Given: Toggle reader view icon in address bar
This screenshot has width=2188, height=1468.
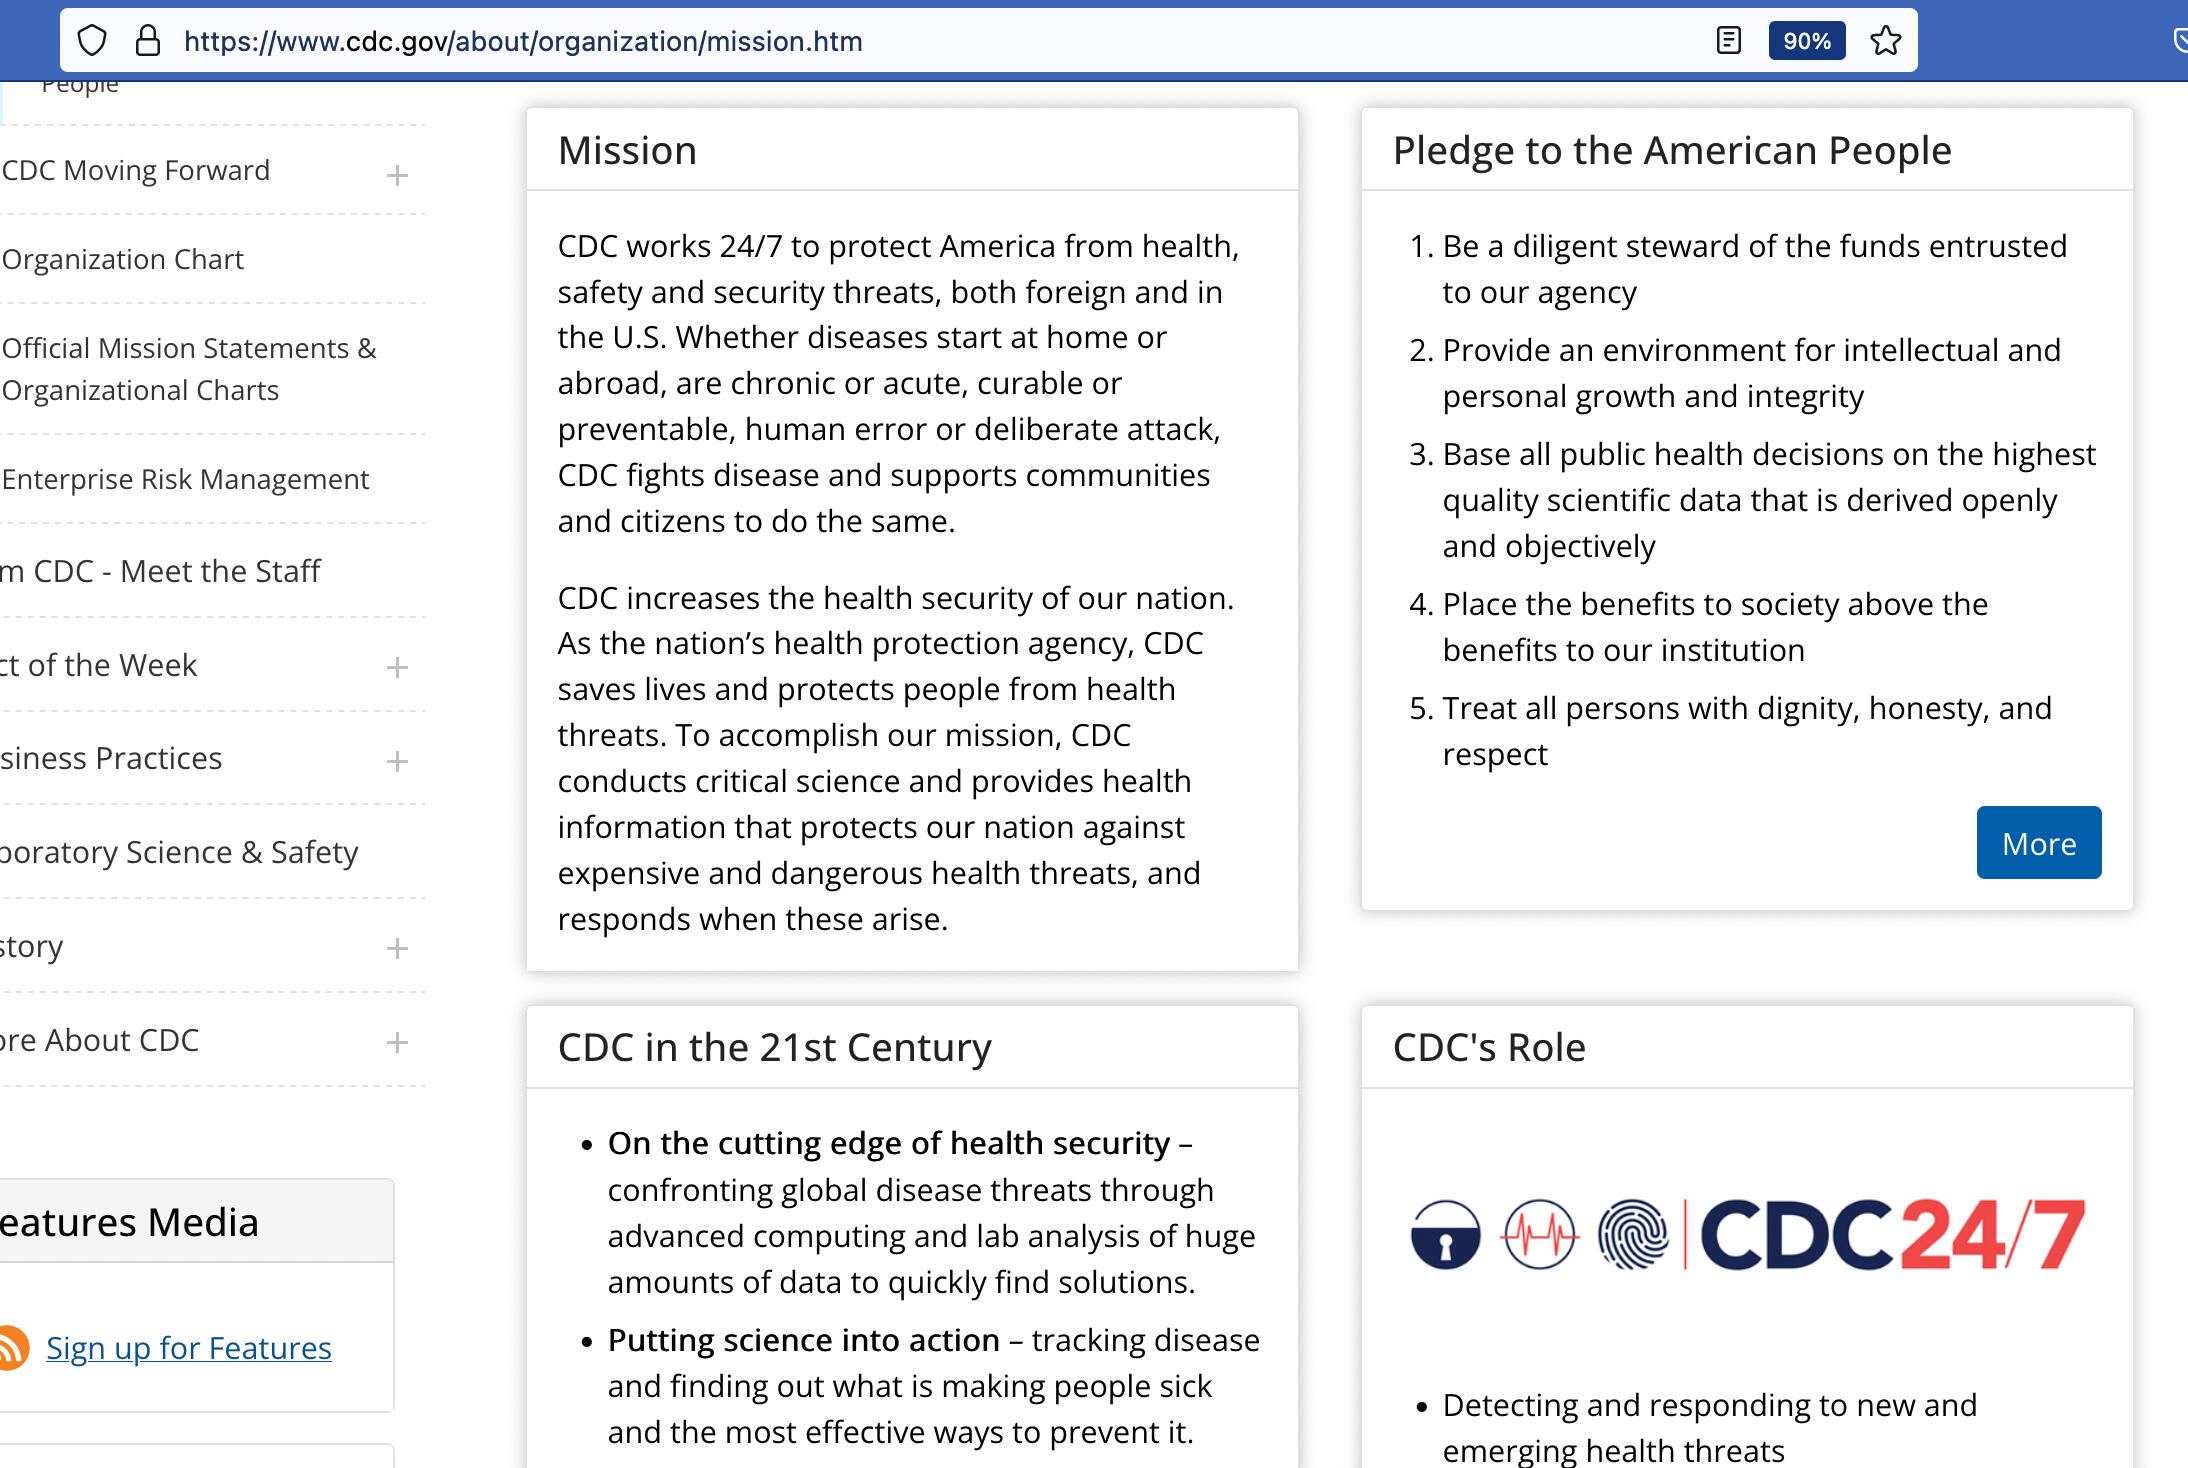Looking at the screenshot, I should [1728, 41].
